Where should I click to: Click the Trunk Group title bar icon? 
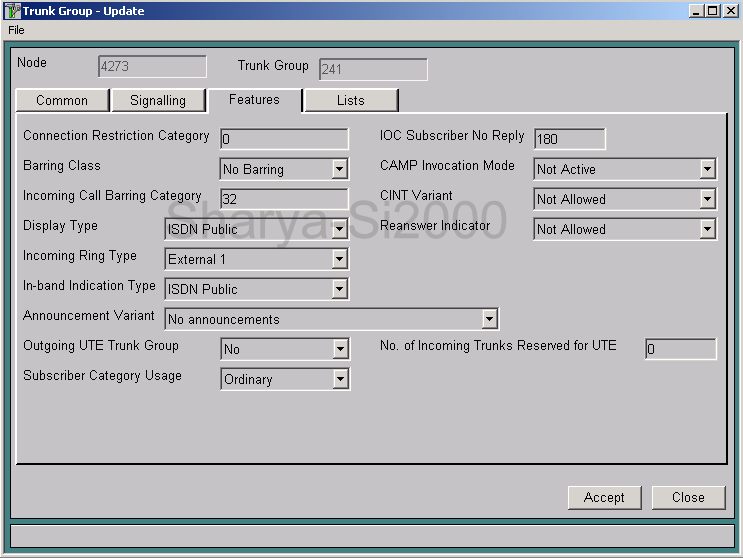click(x=13, y=11)
